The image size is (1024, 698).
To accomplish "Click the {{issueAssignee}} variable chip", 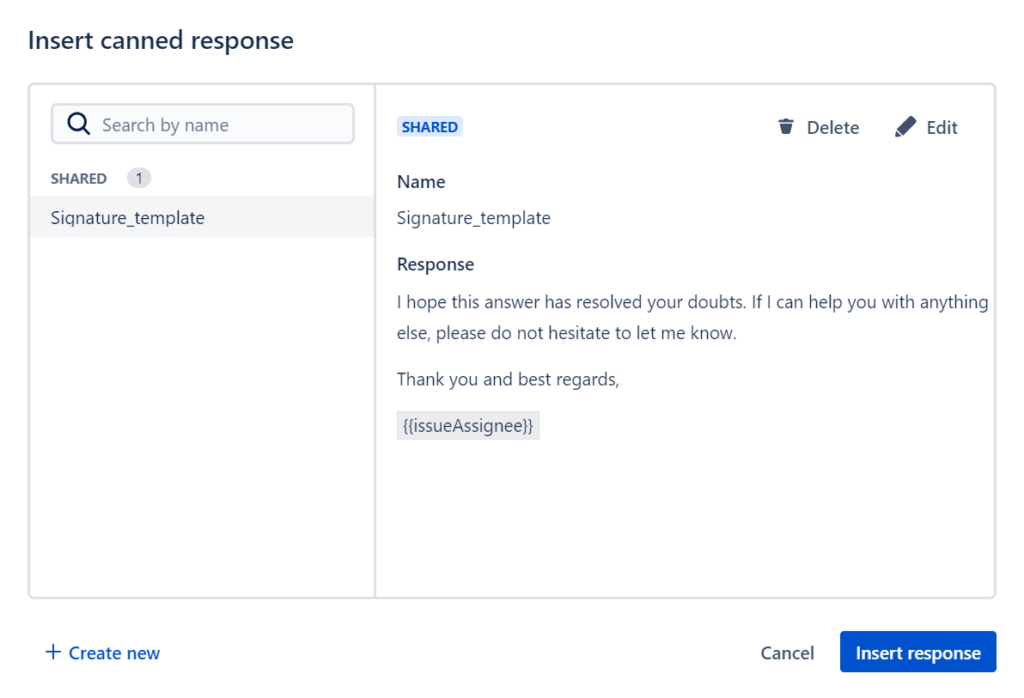I will (468, 426).
